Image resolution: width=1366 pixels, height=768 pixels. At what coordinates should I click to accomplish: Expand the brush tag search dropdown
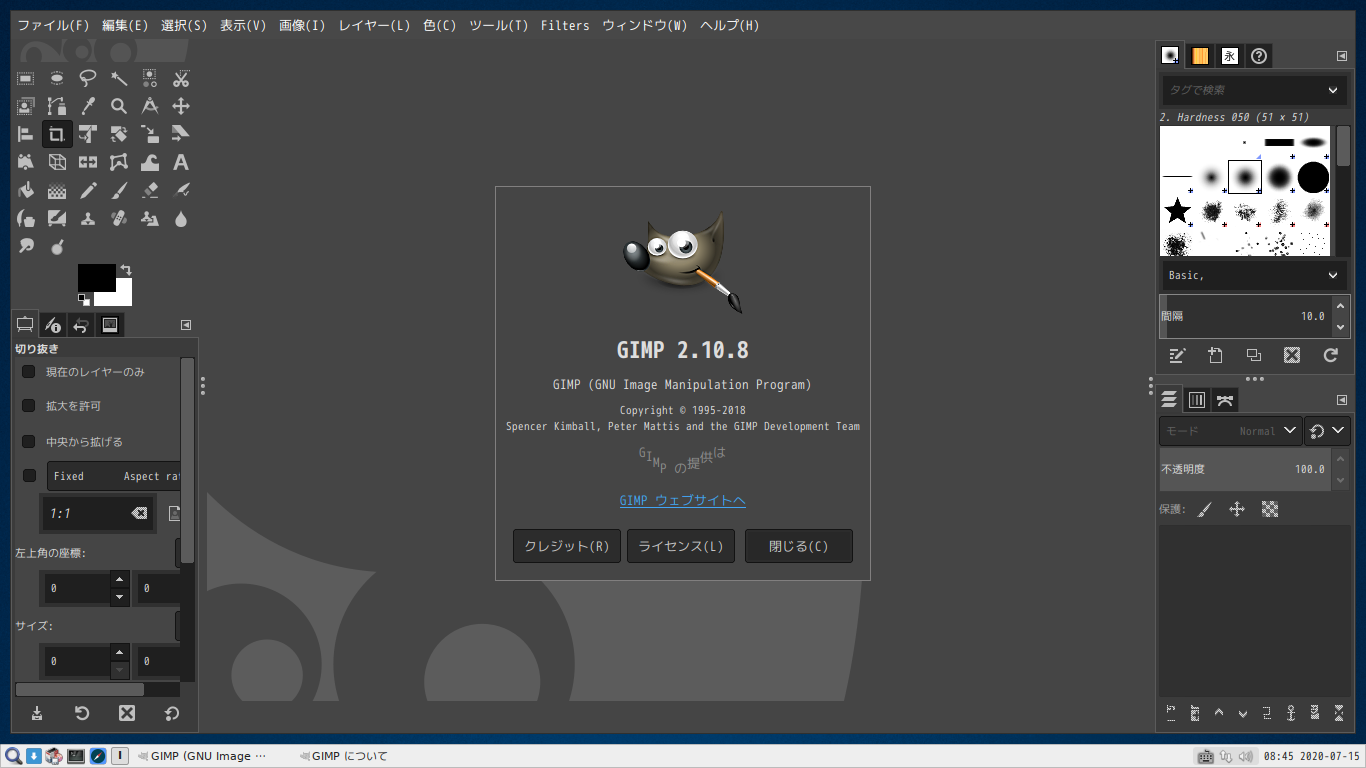[x=1332, y=90]
